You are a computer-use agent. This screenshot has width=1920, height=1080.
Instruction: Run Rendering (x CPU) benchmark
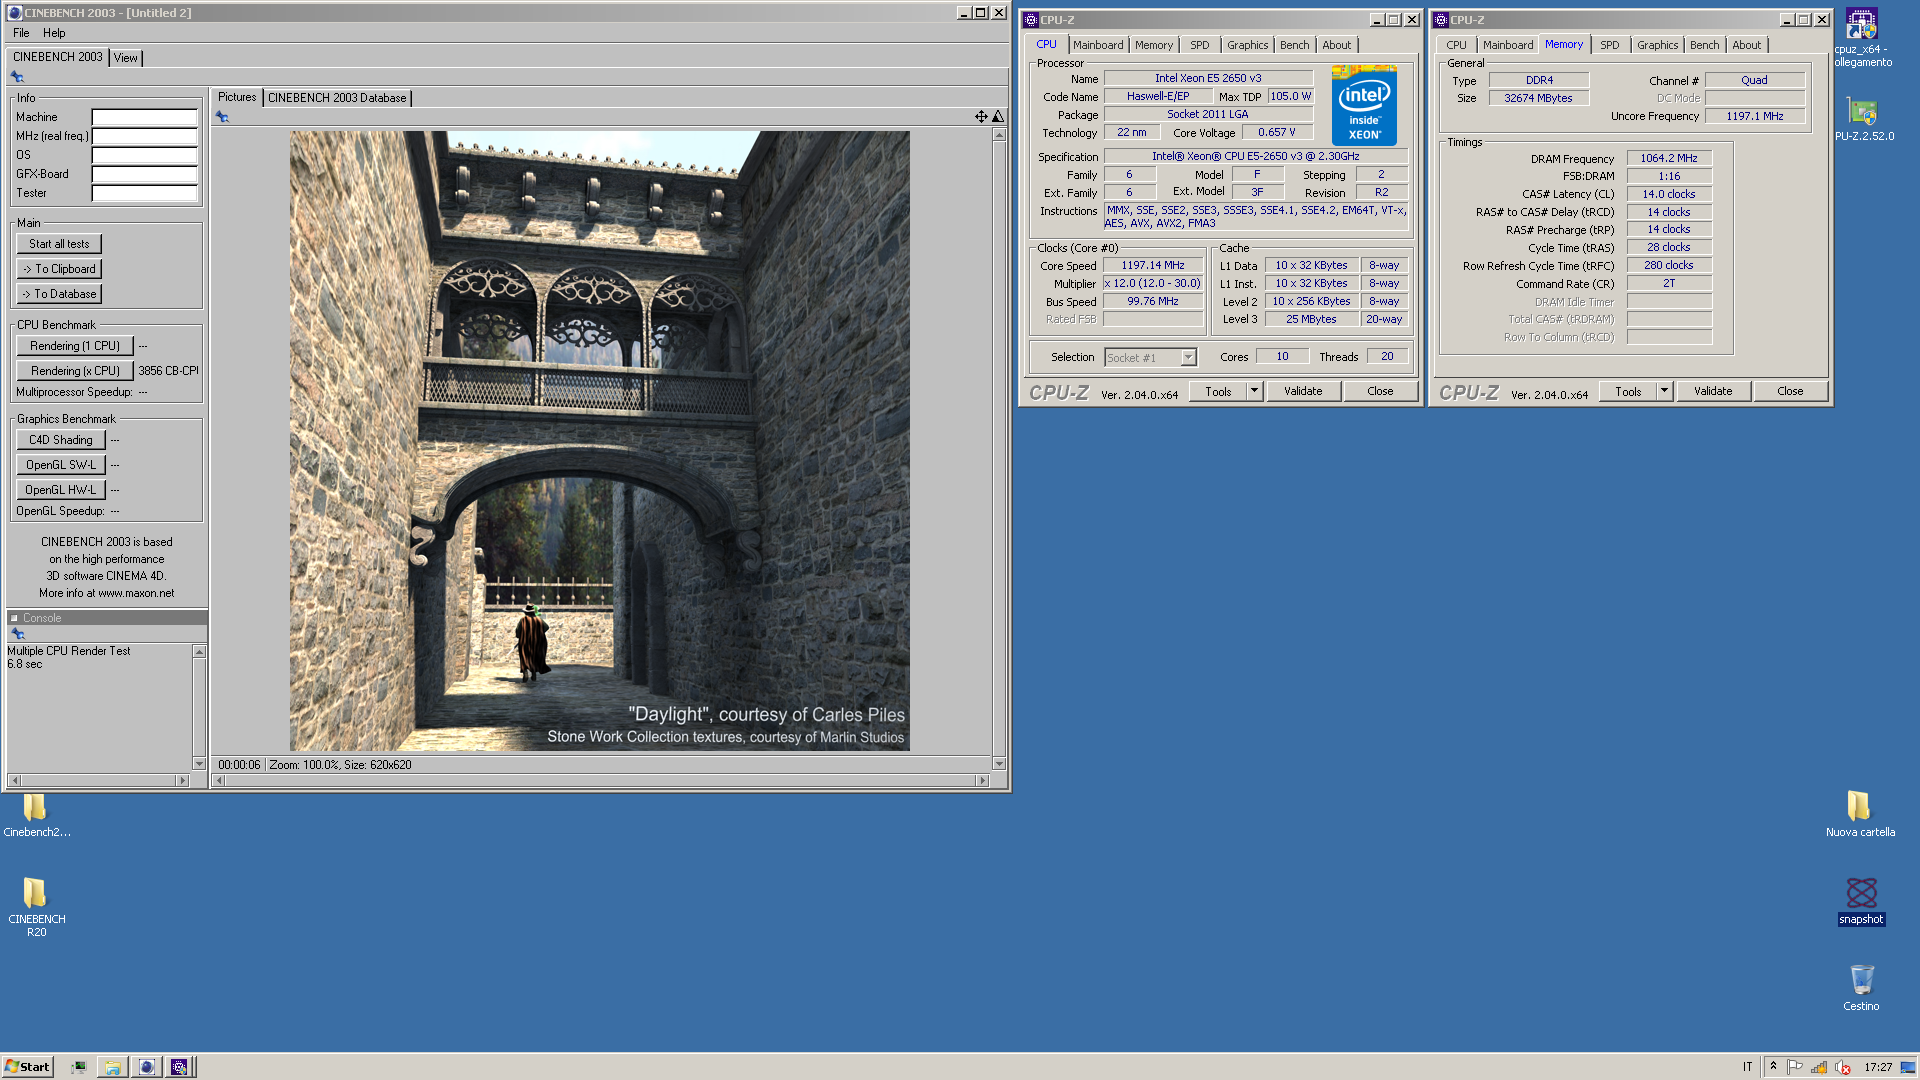pos(75,371)
